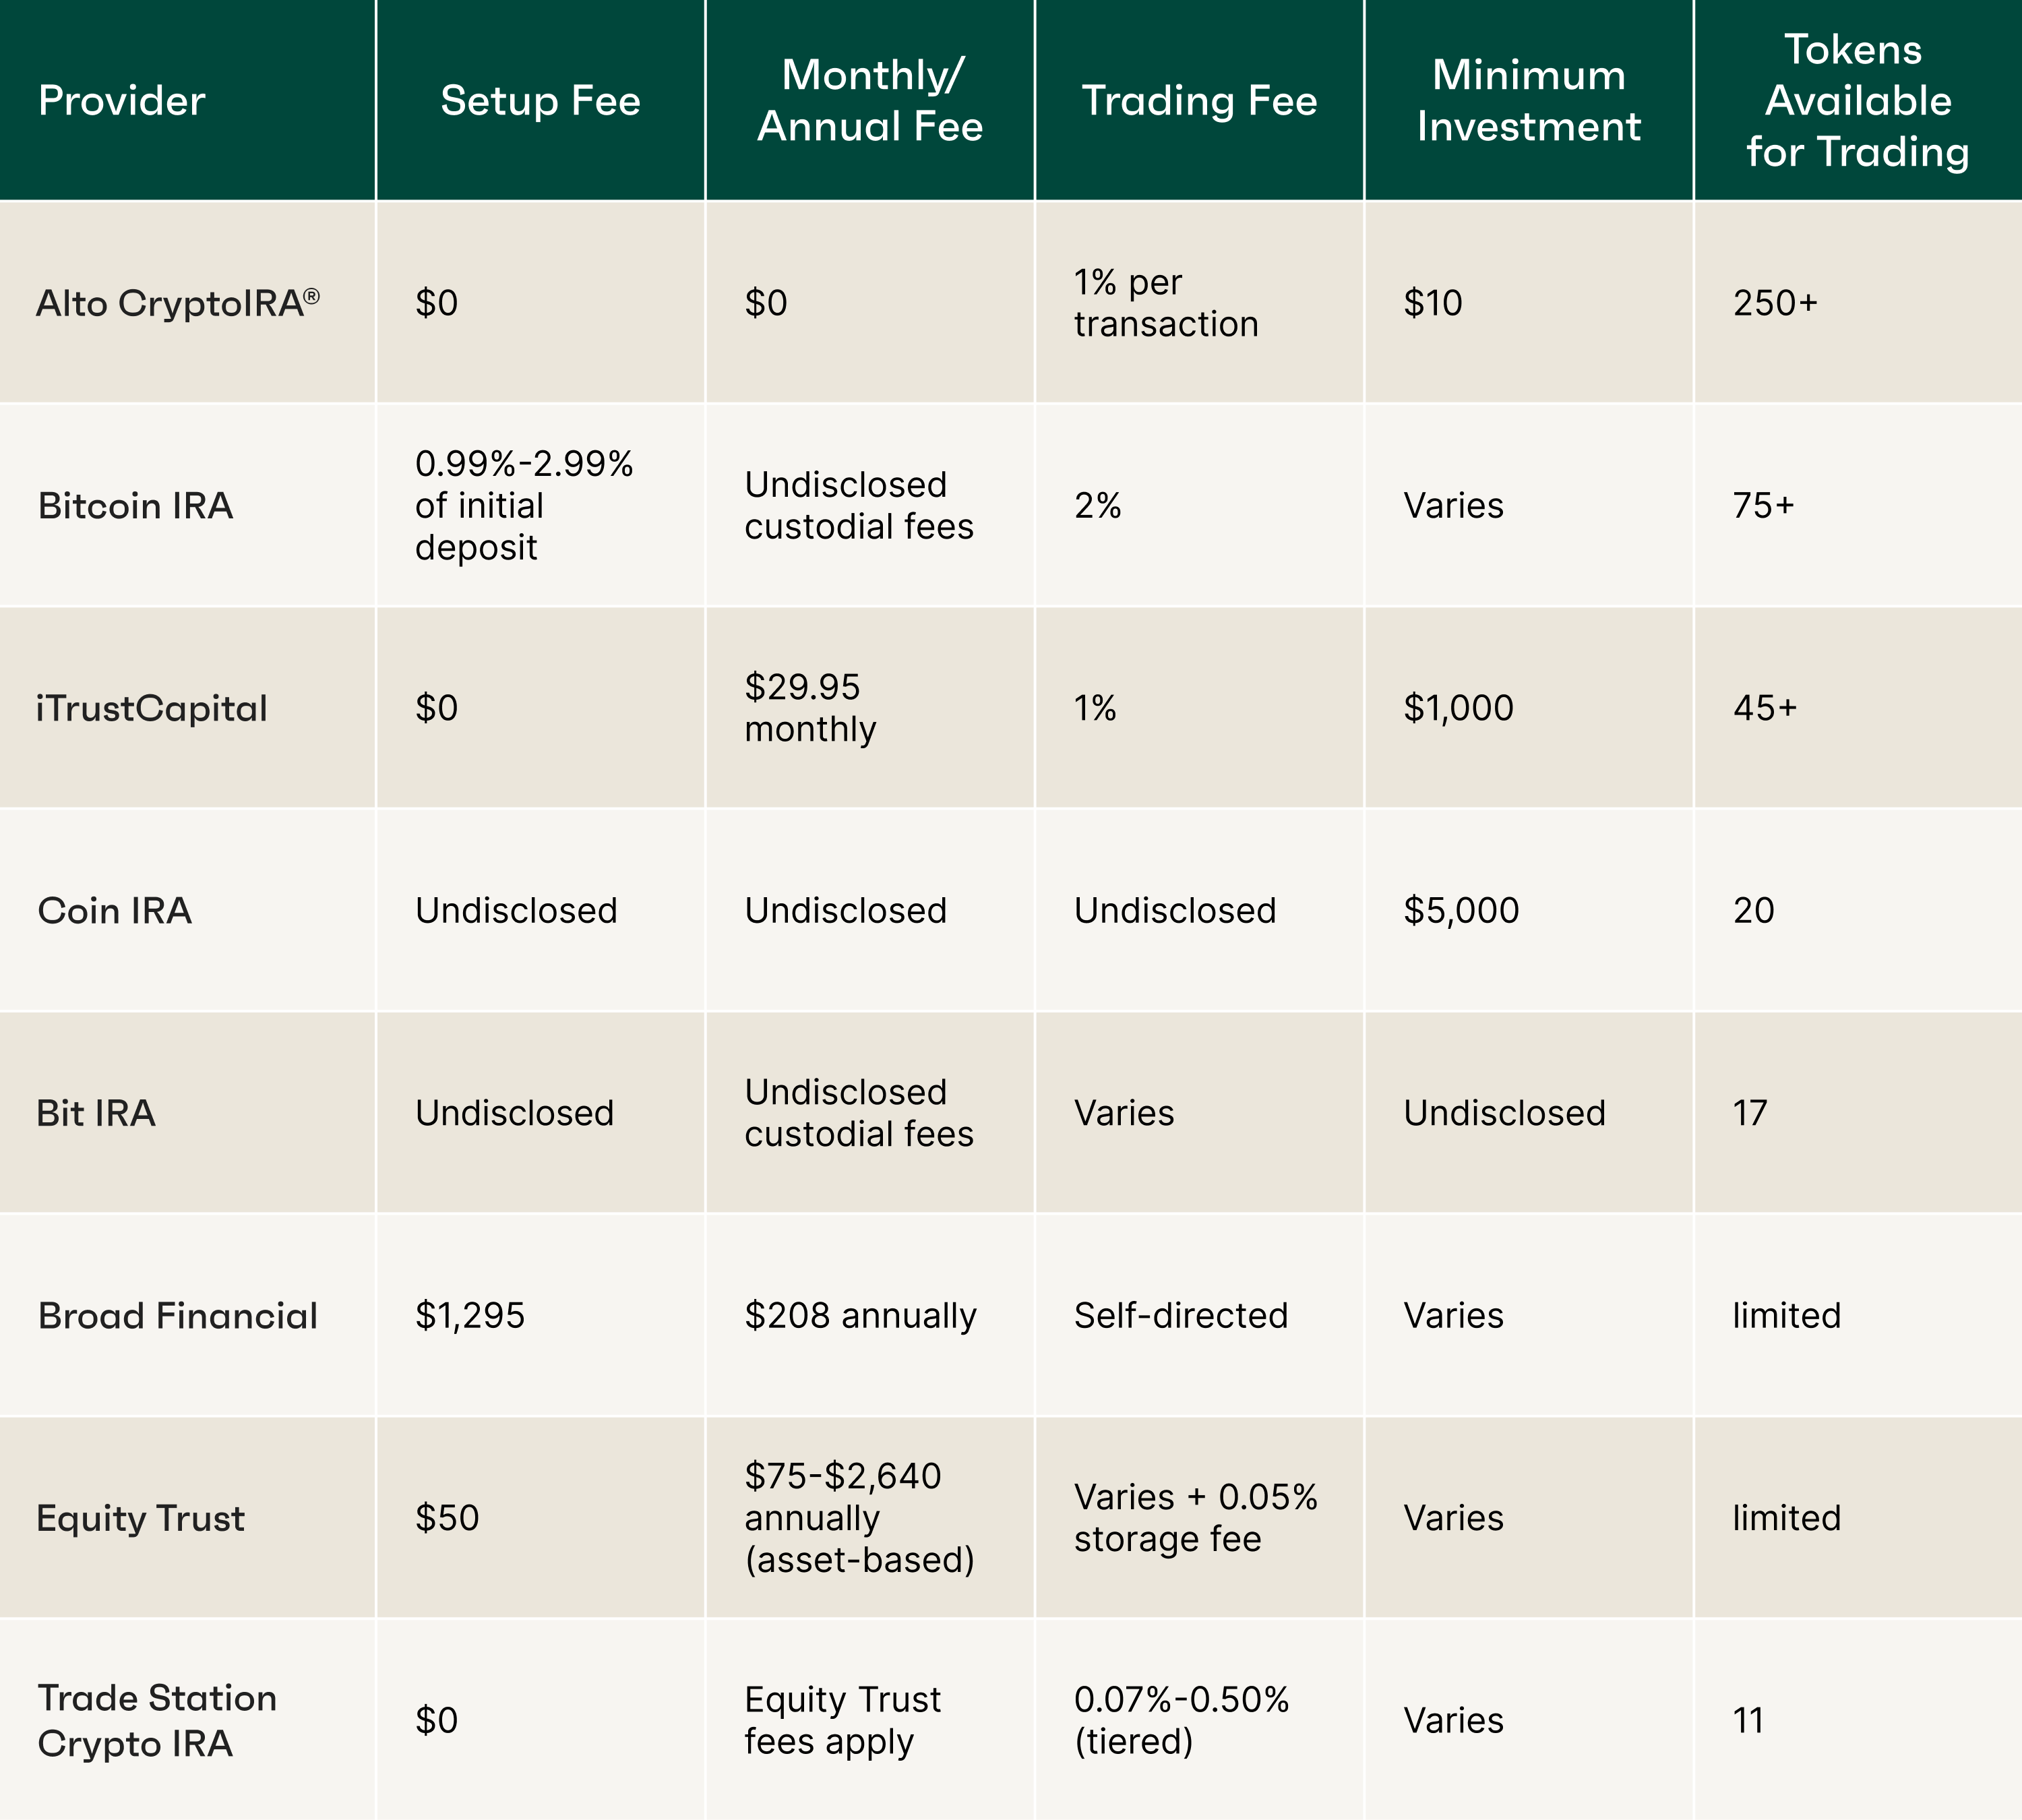2022x1820 pixels.
Task: Select the Monthly/Annual Fee header
Action: [870, 101]
